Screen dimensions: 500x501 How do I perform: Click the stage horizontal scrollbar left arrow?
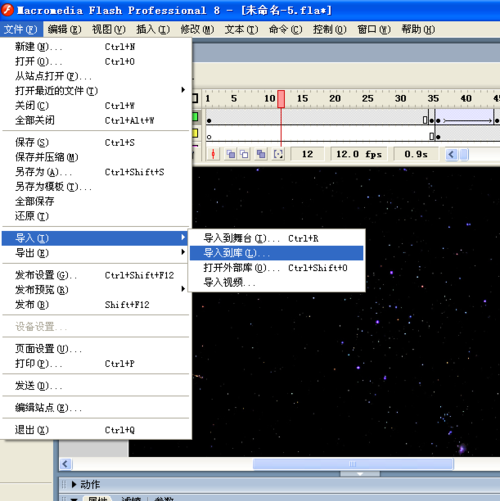tap(65, 464)
